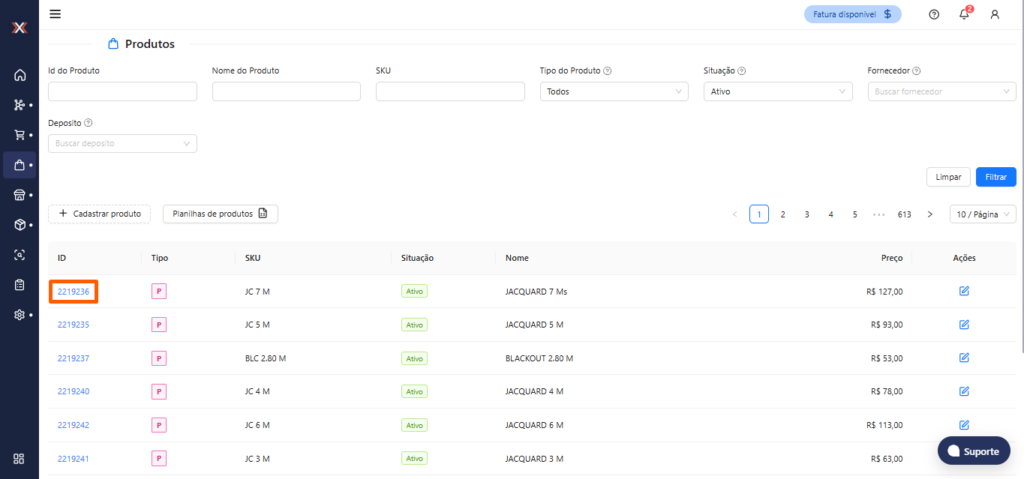Edit product JACQUARD 7 Ms via pencil icon

coord(964,291)
